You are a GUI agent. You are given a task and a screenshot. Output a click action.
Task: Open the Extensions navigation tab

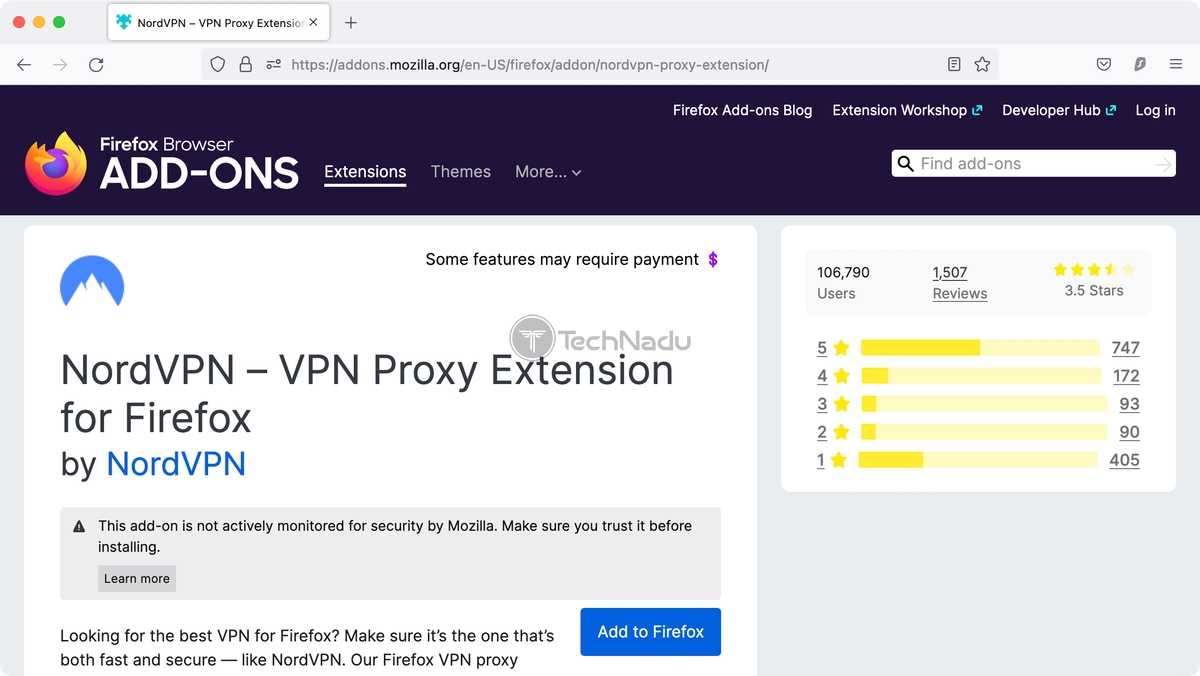[365, 172]
